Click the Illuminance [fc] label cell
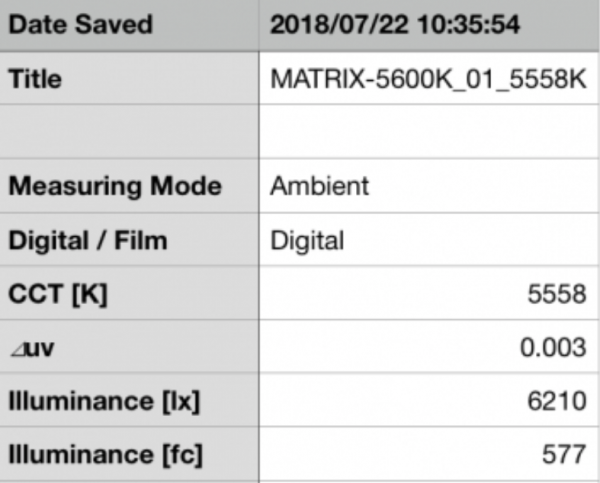The image size is (600, 483). pos(129,455)
